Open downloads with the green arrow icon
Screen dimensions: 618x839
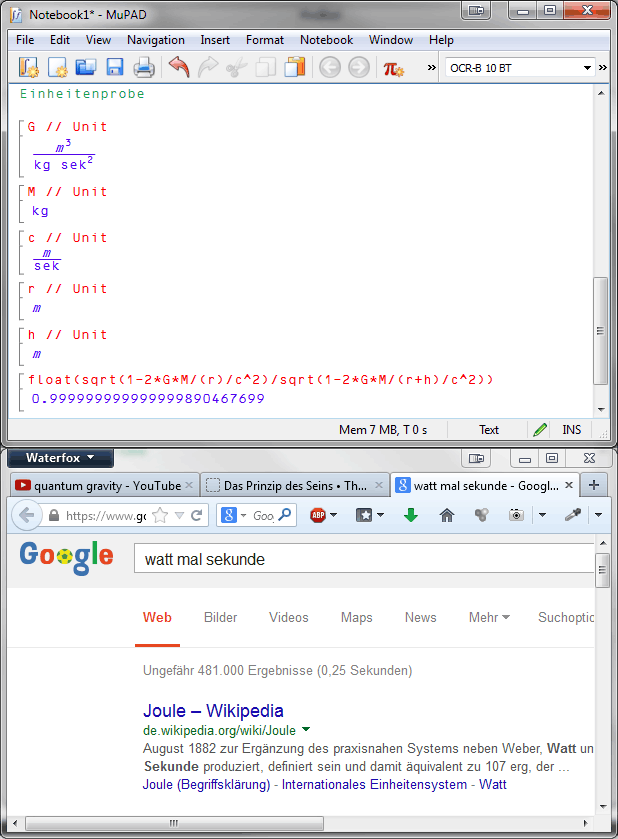(410, 515)
